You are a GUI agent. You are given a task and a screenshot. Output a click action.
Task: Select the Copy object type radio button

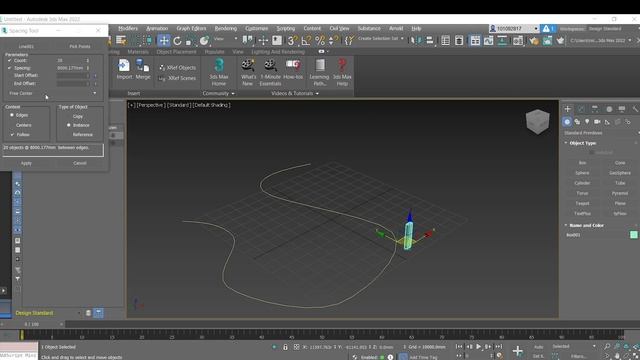(x=69, y=116)
